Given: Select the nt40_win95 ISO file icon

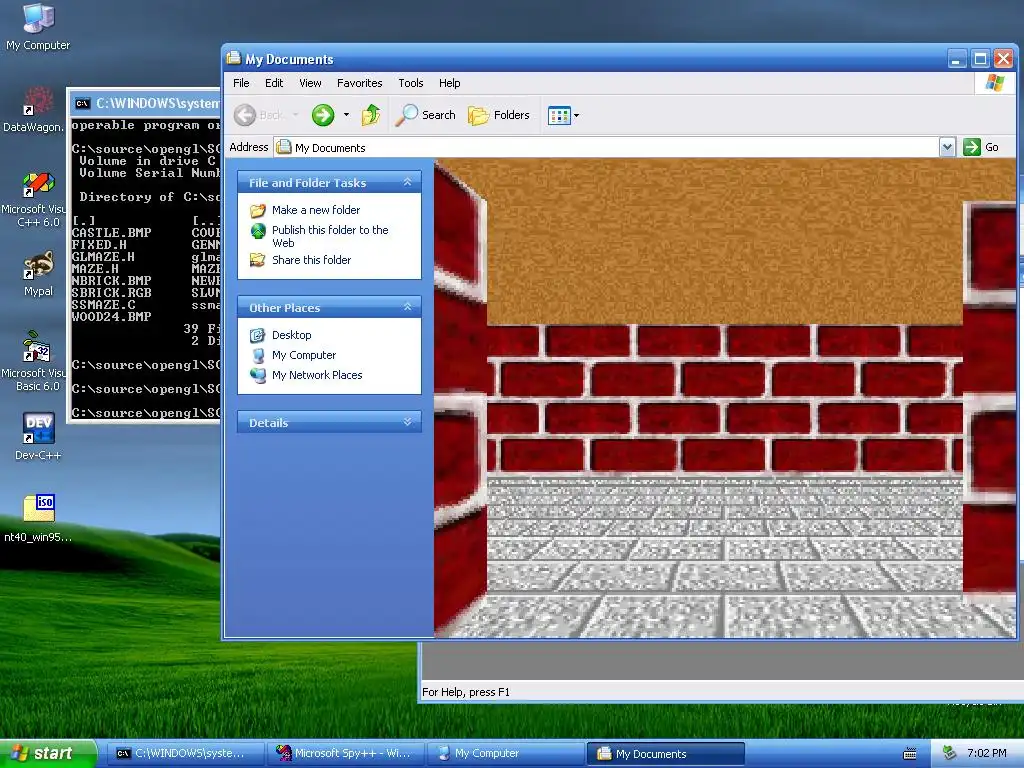Looking at the screenshot, I should click(38, 519).
